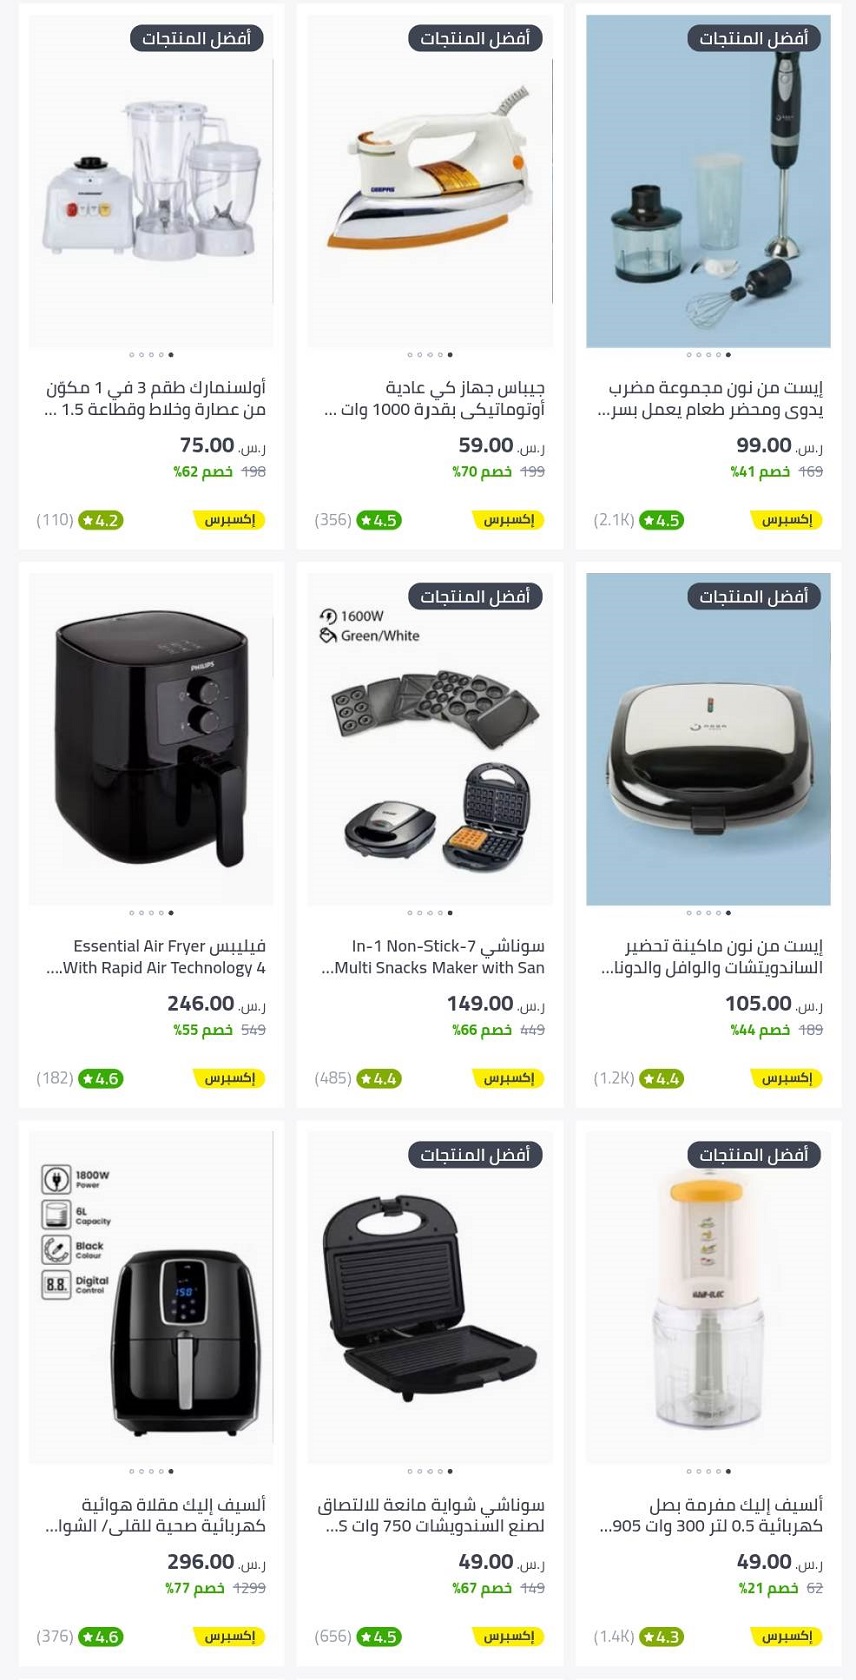Click the 4.6 rating badge with 182 reviews
856x1680 pixels.
(x=101, y=1078)
